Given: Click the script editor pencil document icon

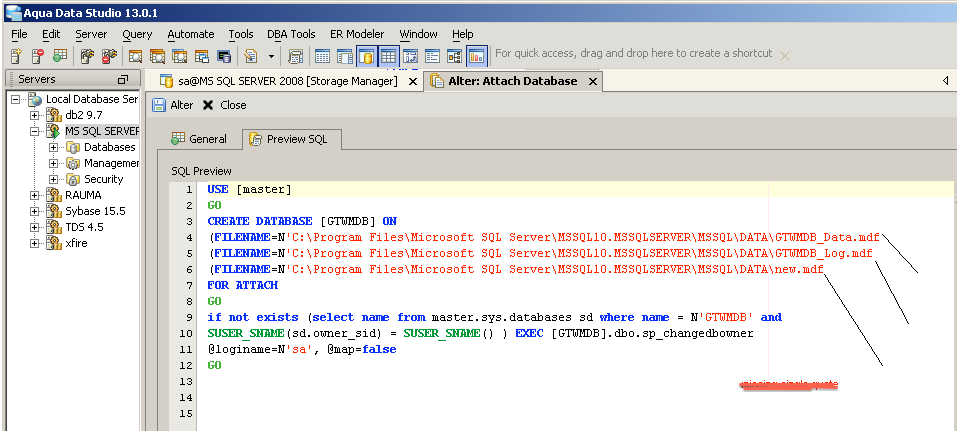Looking at the screenshot, I should point(250,56).
